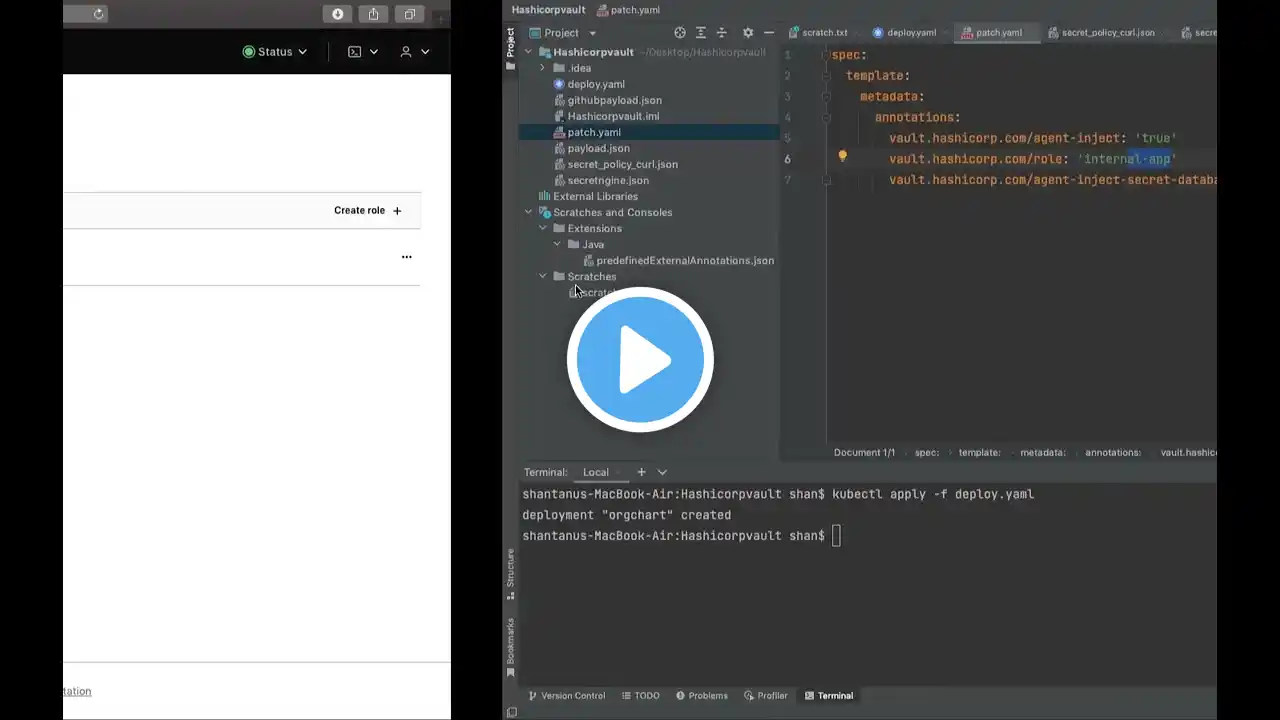Click Safari downloads icon
This screenshot has height=720, width=1280.
pos(338,14)
